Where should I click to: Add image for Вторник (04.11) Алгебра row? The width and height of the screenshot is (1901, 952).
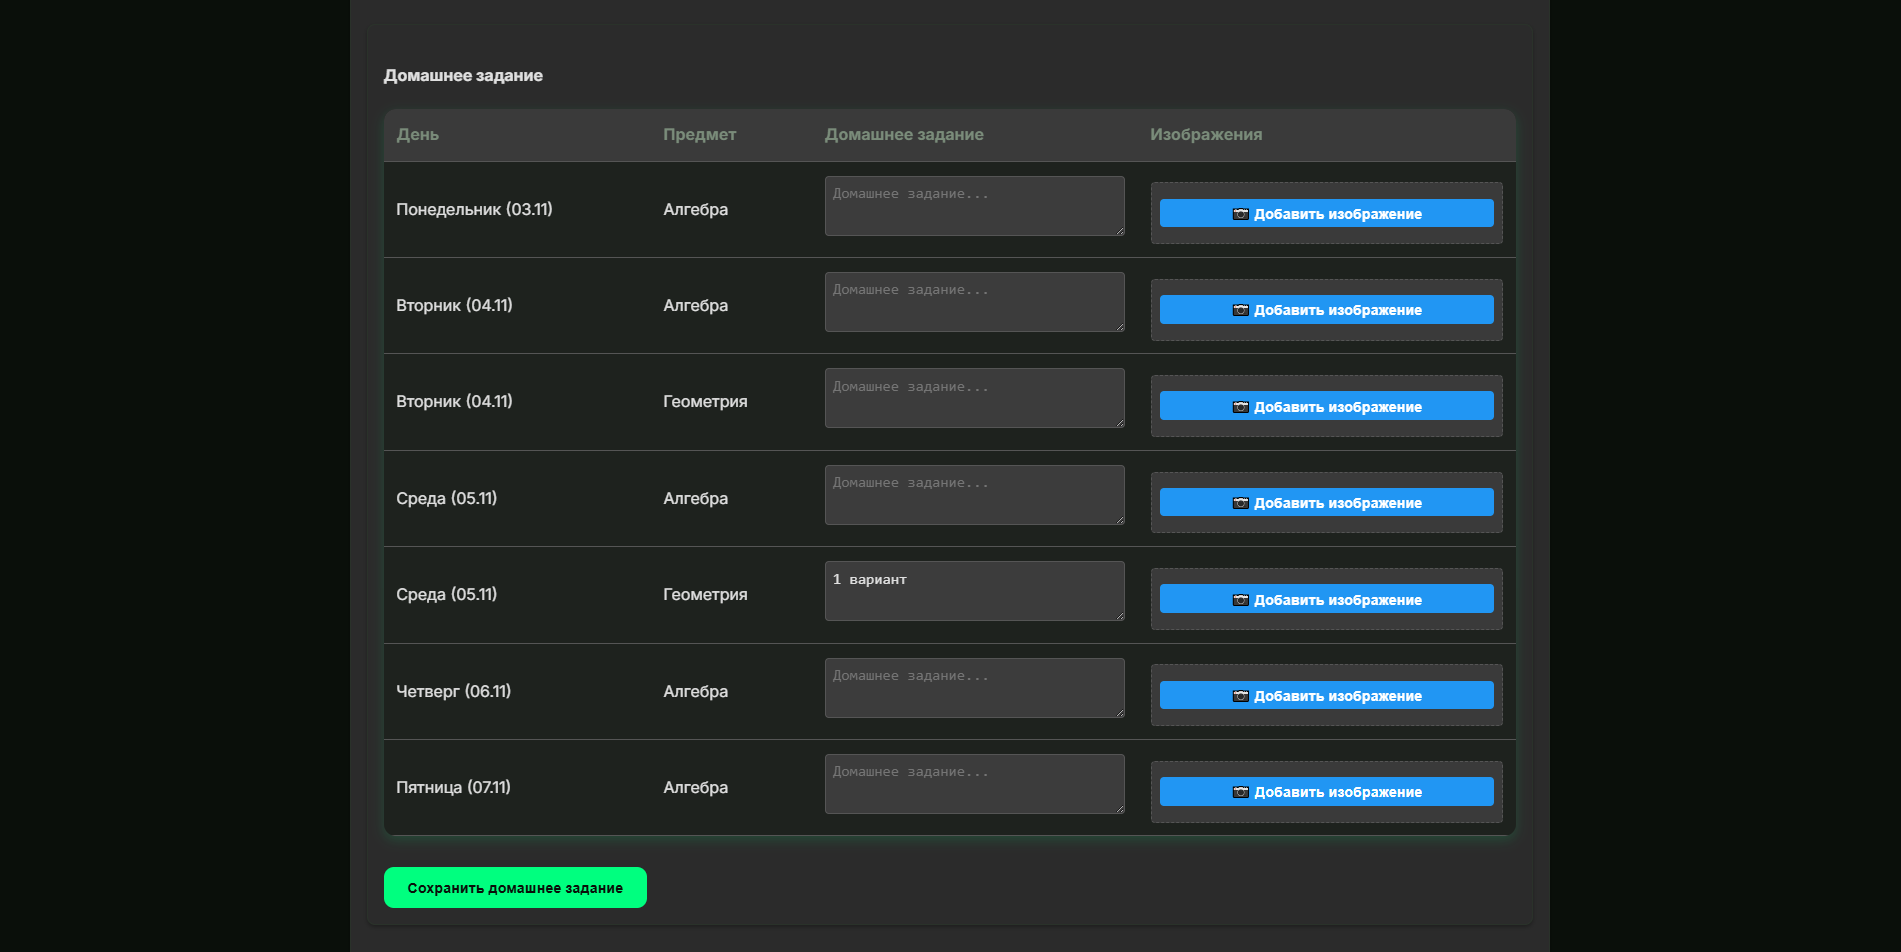[1326, 310]
